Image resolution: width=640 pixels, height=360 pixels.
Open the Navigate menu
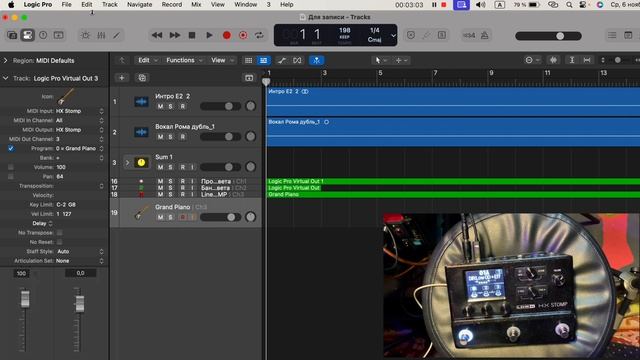click(x=140, y=4)
